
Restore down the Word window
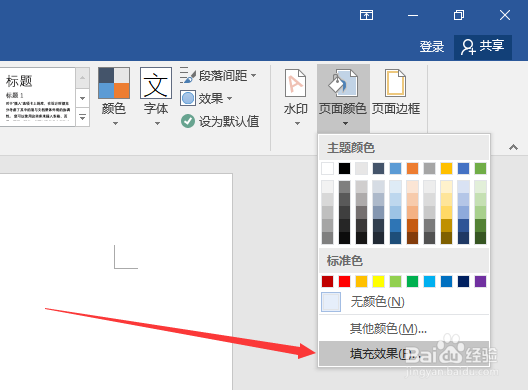coord(459,15)
